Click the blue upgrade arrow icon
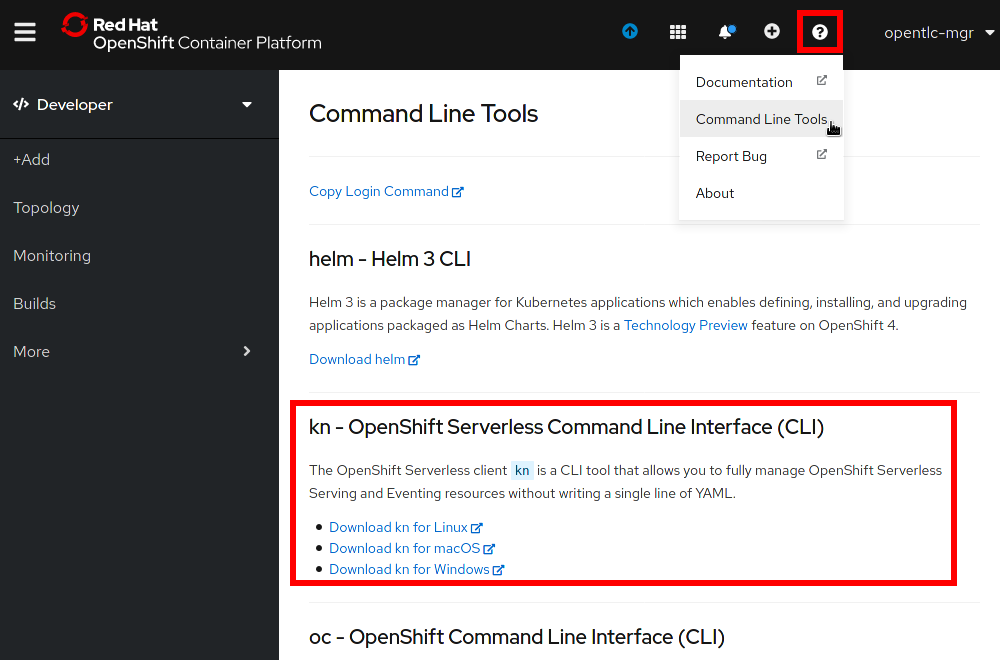Viewport: 1000px width, 660px height. click(x=630, y=32)
